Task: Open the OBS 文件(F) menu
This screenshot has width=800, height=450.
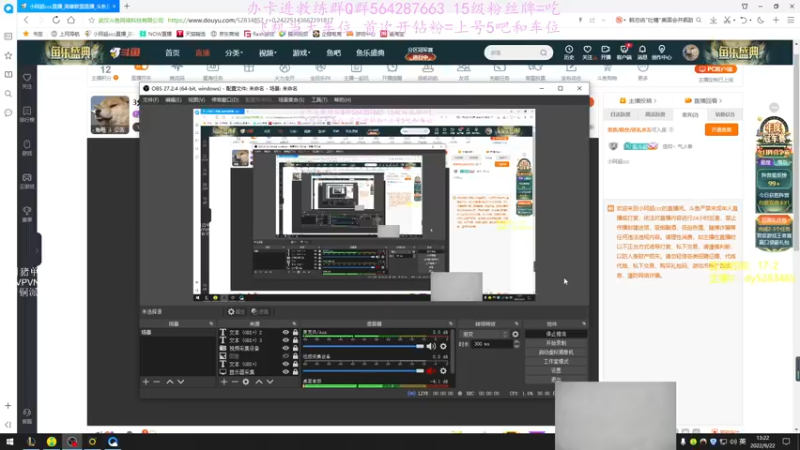Action: point(151,100)
